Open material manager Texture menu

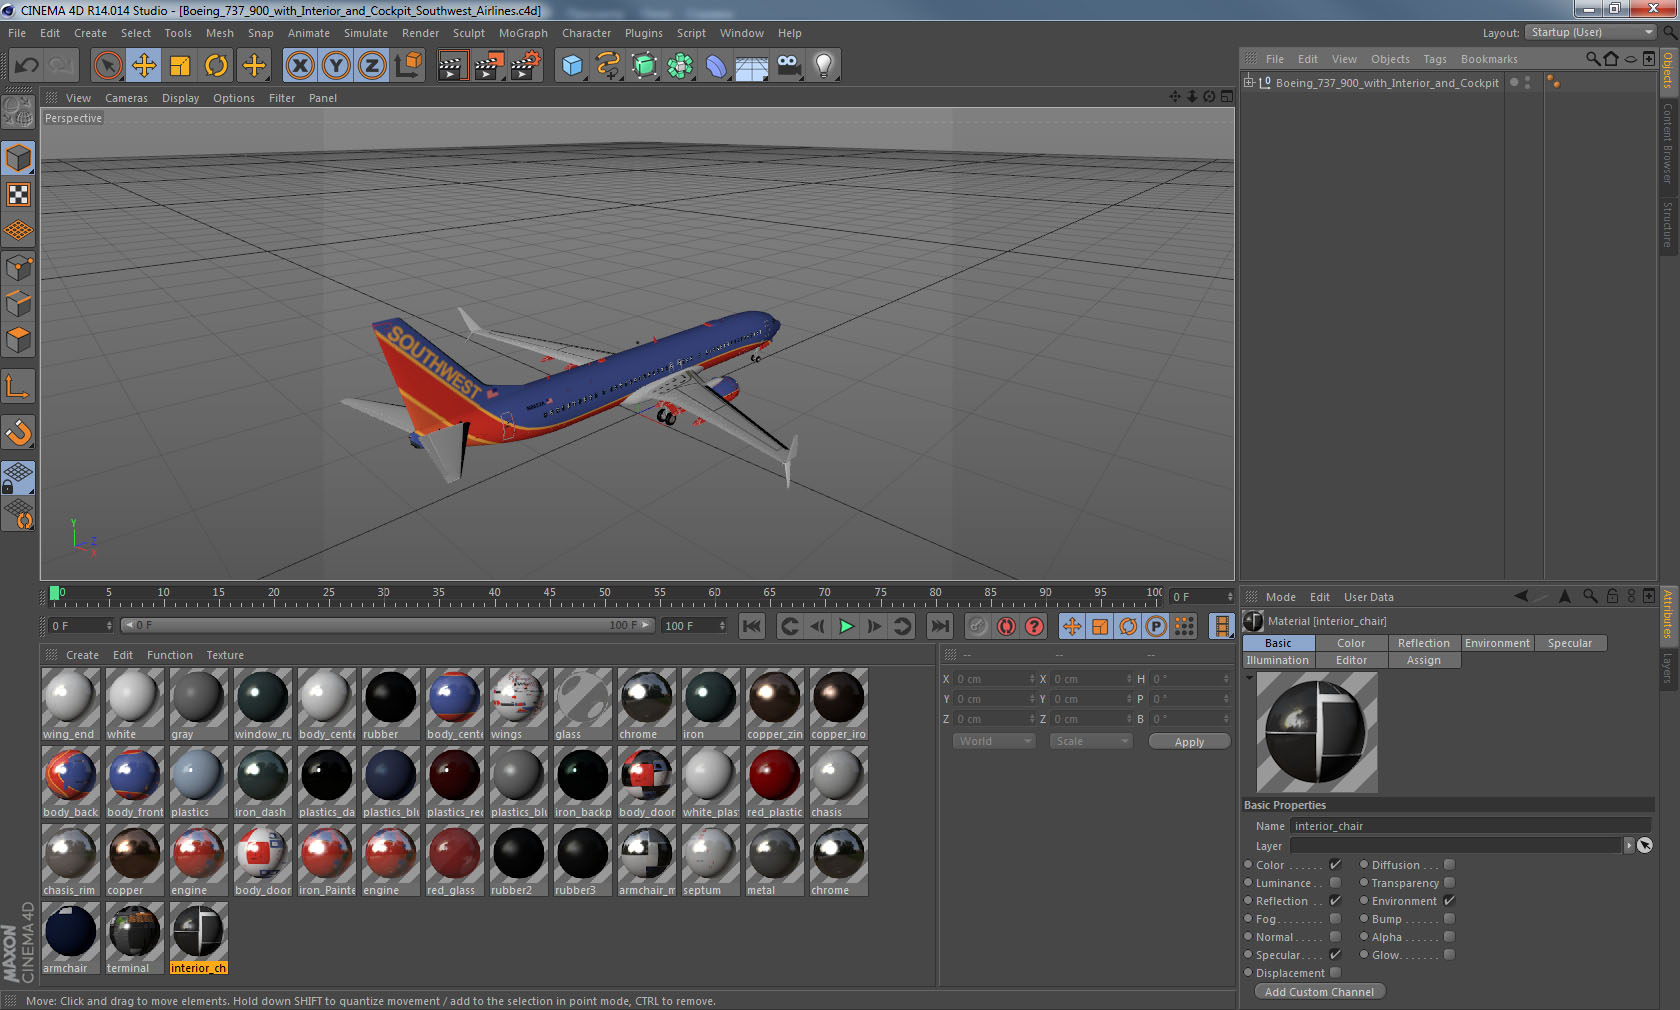225,655
